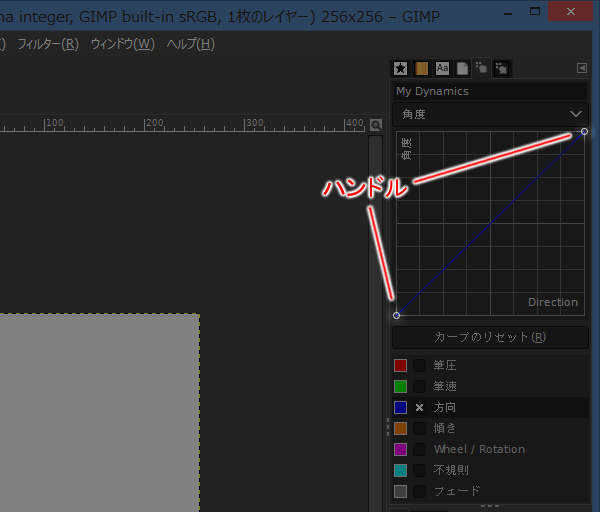The height and width of the screenshot is (512, 600).
Task: Open the ヘルプ(H) menu
Action: 190,44
